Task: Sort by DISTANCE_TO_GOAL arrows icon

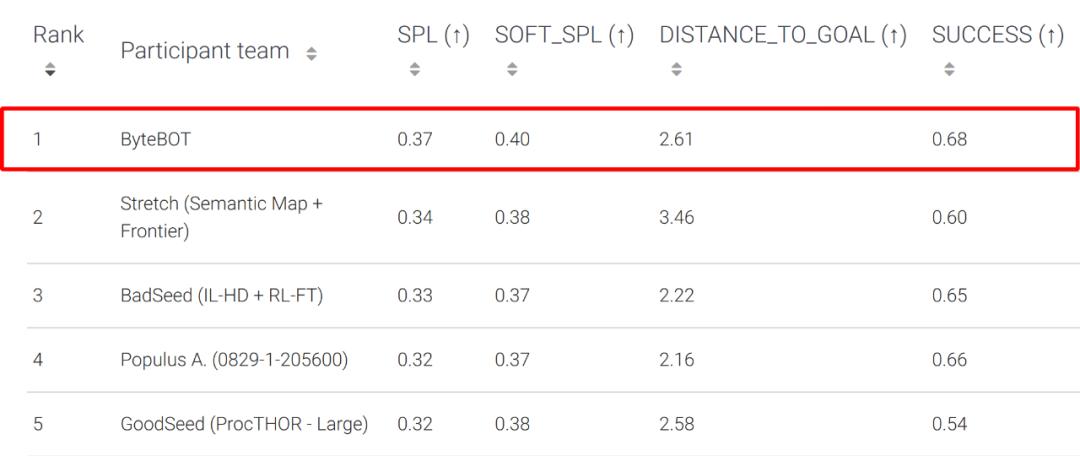Action: click(x=676, y=70)
